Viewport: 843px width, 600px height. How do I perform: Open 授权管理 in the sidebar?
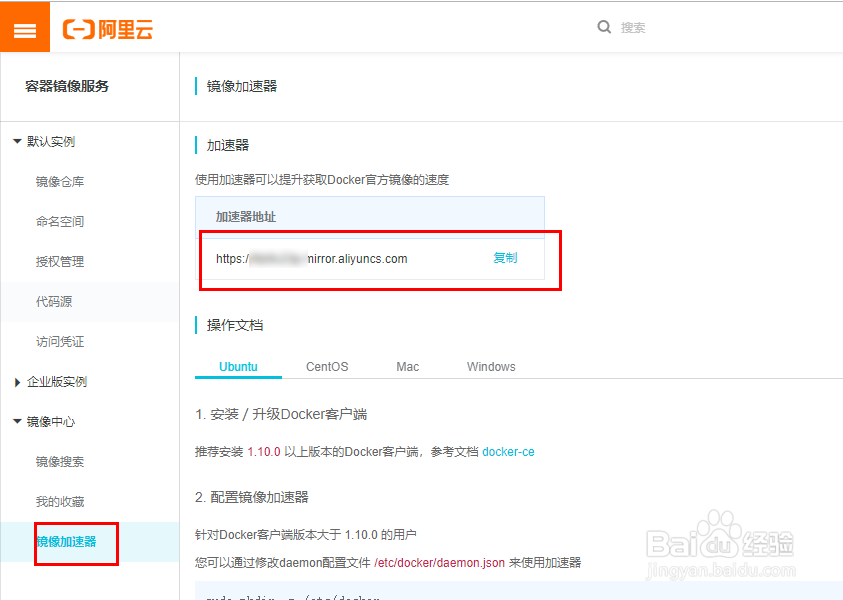(x=60, y=262)
